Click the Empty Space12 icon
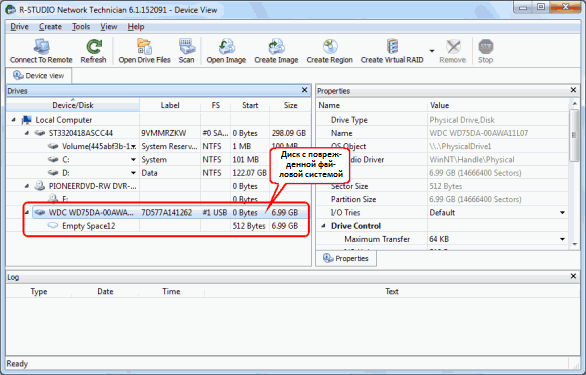The image size is (586, 375). [53, 226]
